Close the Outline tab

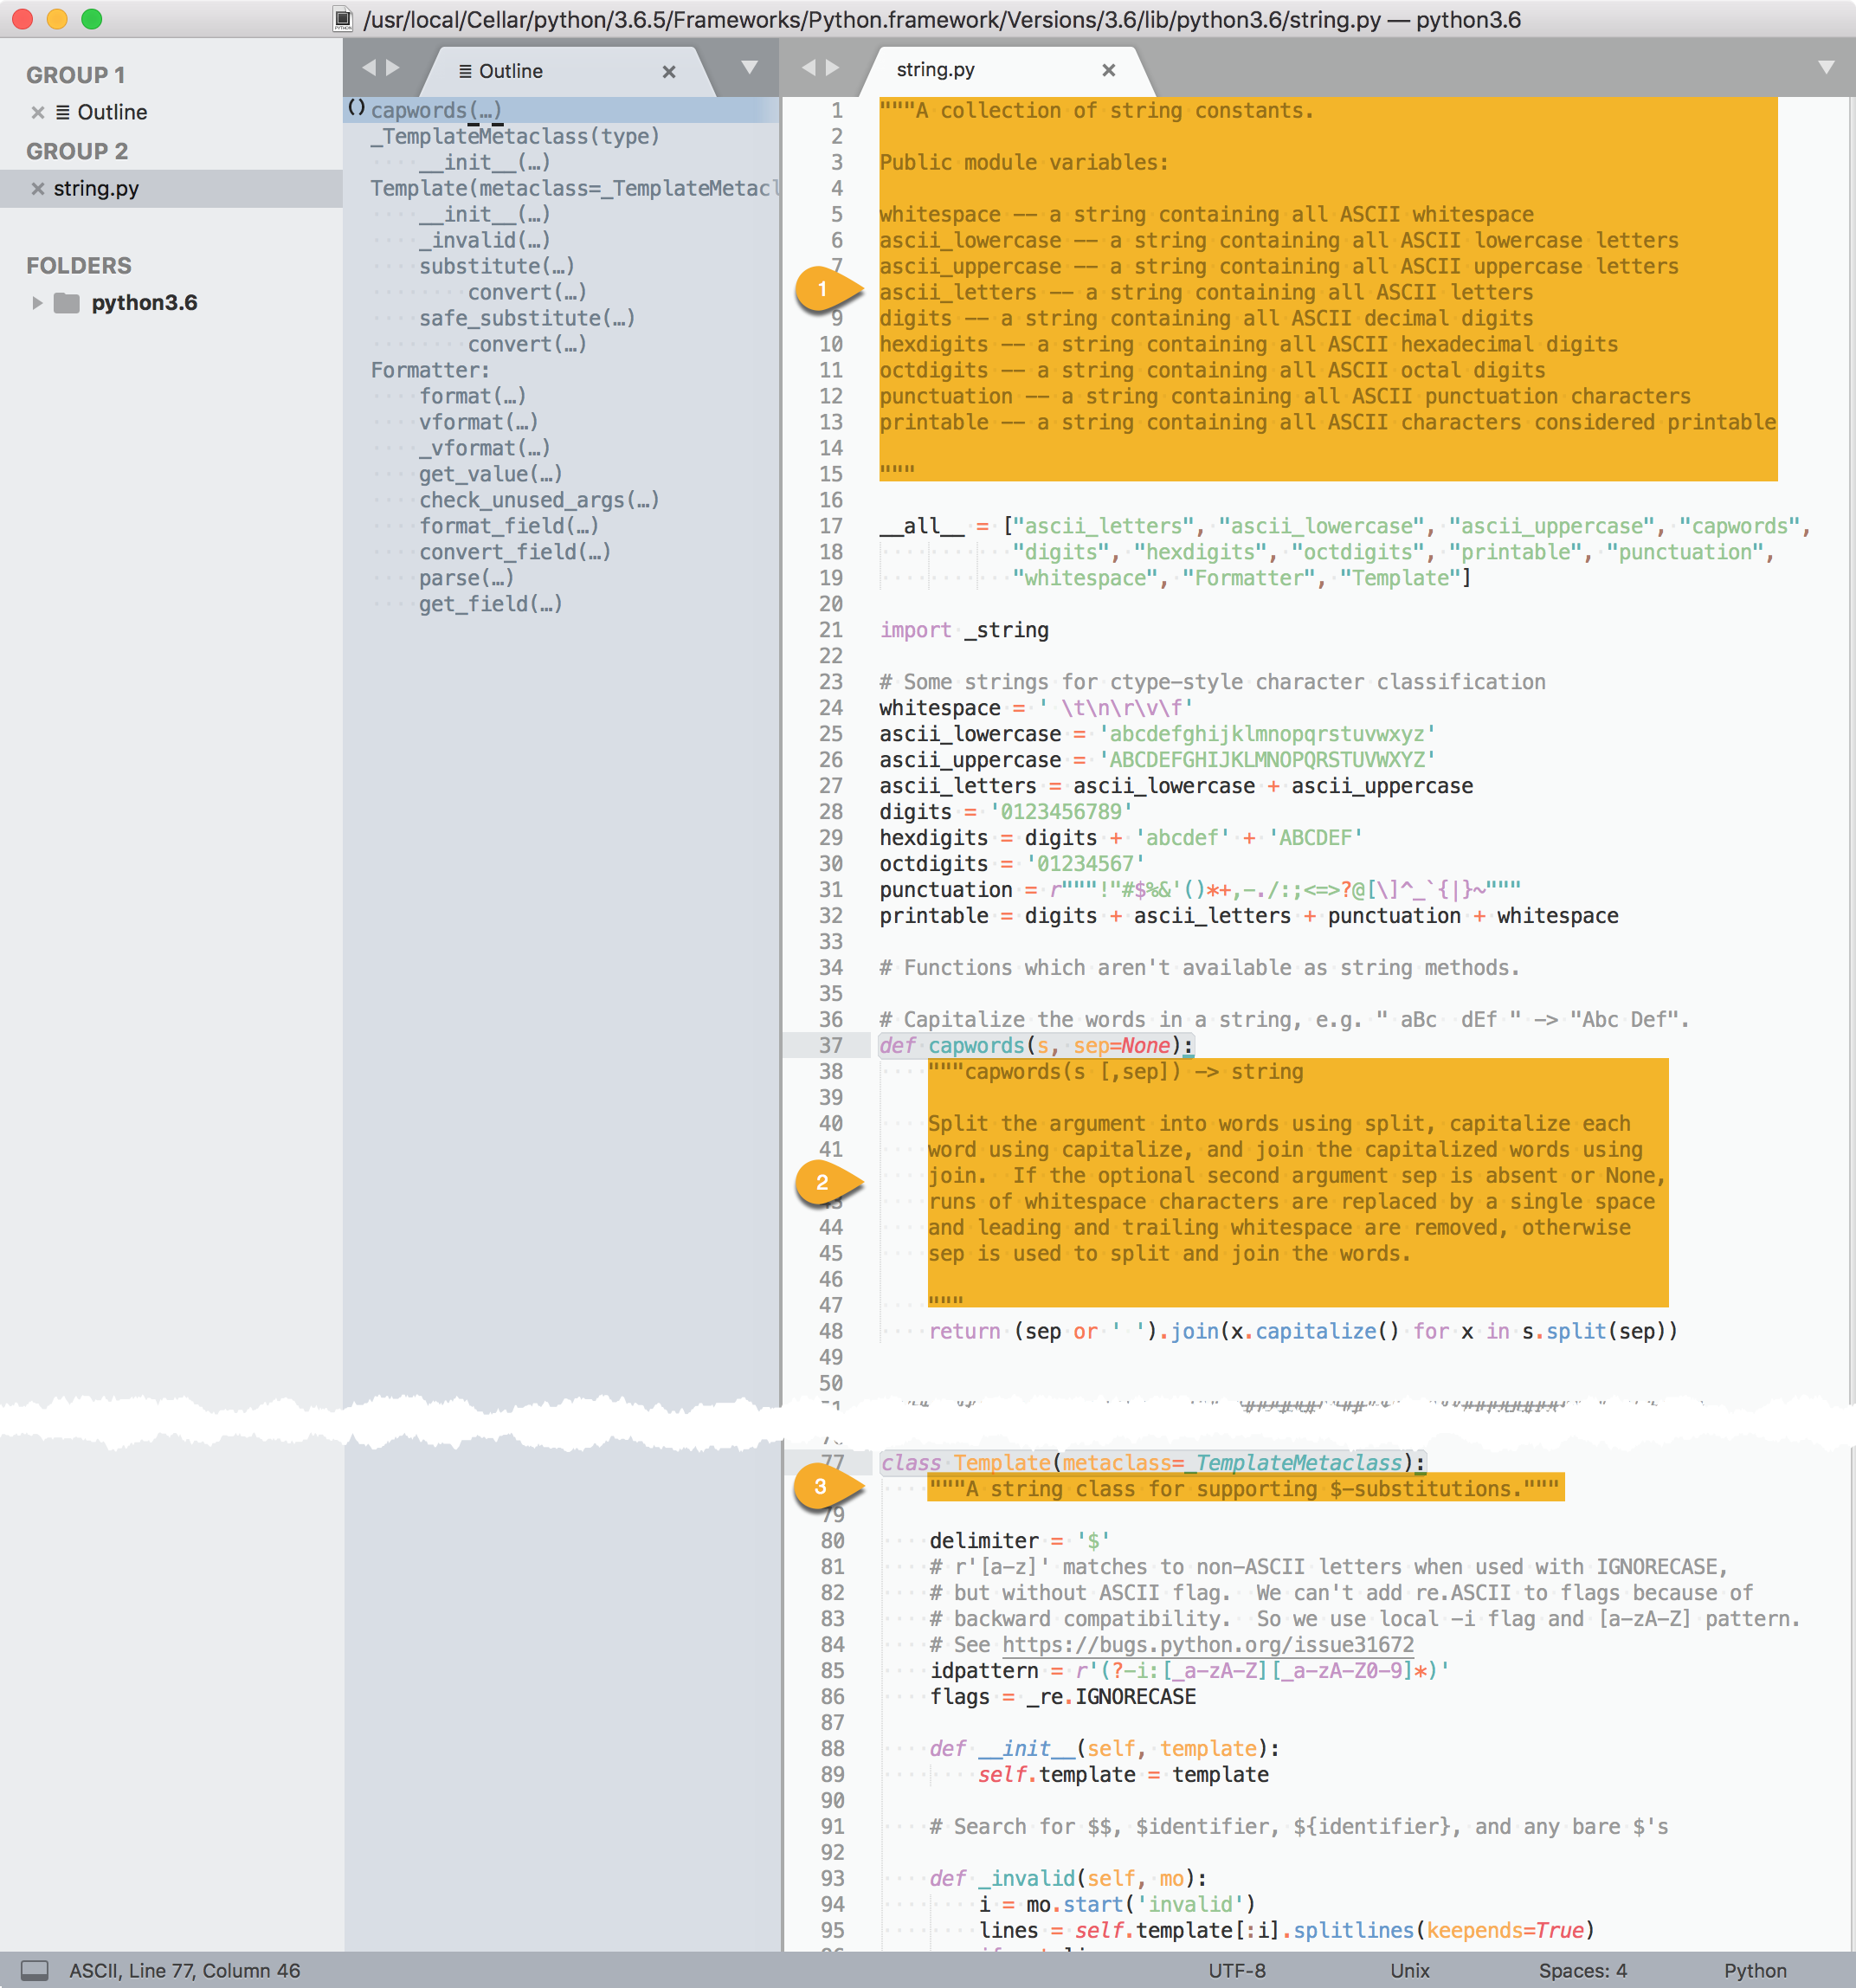[x=669, y=71]
